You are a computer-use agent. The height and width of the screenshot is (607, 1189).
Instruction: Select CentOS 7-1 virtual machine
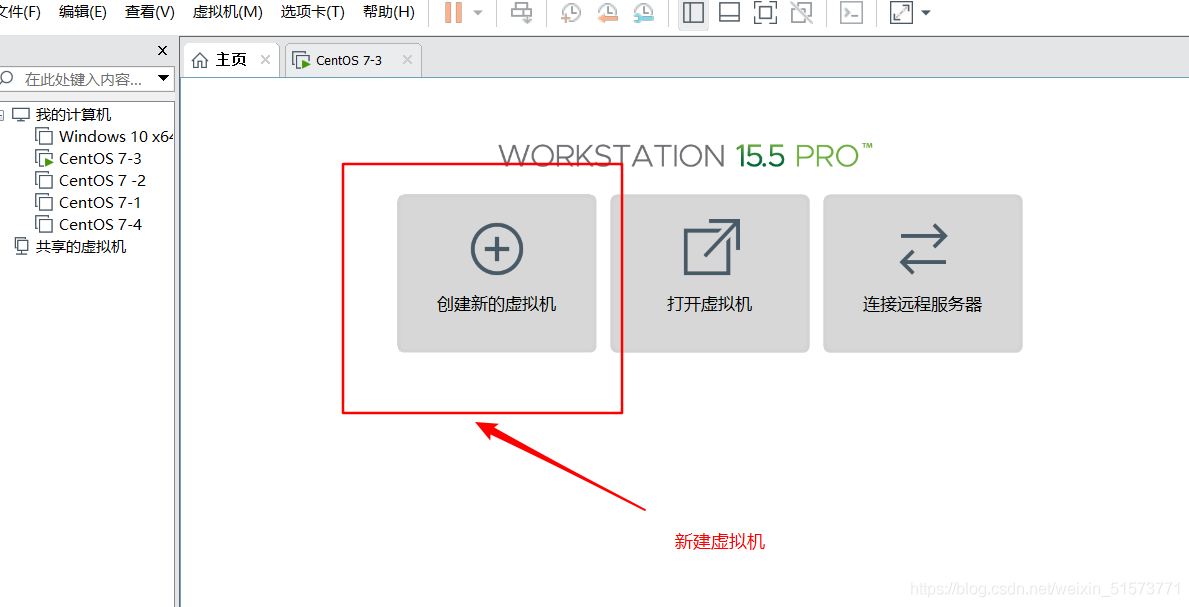click(100, 203)
